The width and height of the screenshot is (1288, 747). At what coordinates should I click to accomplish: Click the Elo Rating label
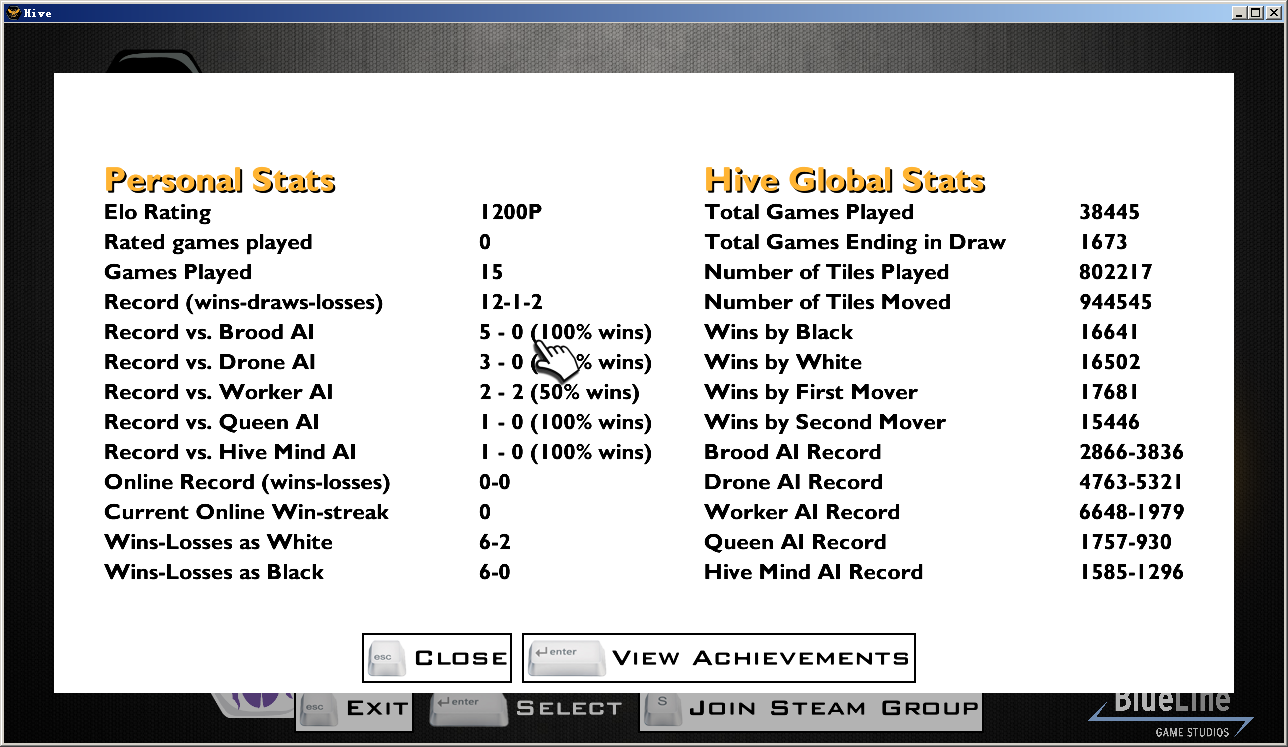[158, 212]
